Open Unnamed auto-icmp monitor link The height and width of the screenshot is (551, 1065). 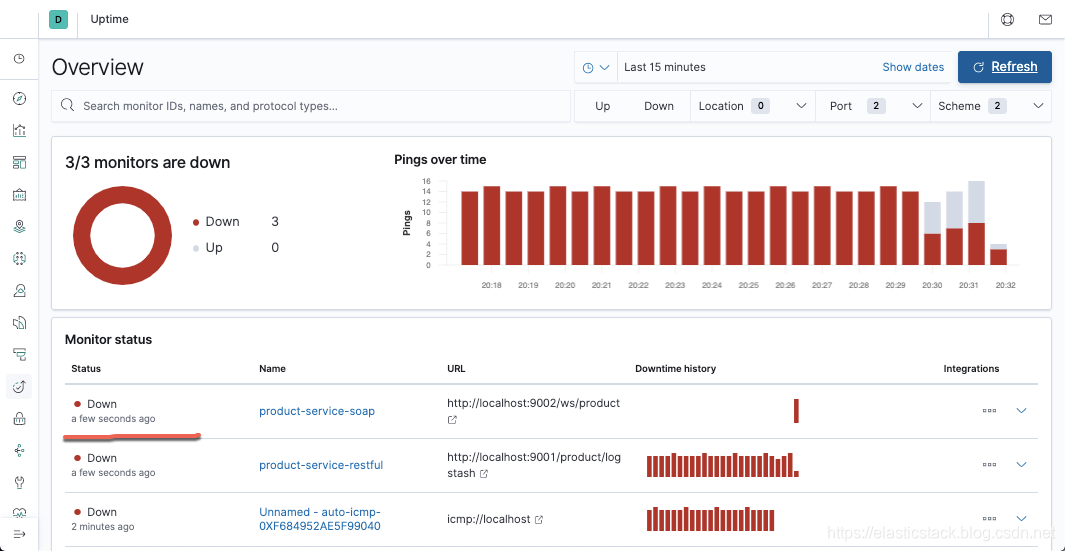click(x=320, y=519)
